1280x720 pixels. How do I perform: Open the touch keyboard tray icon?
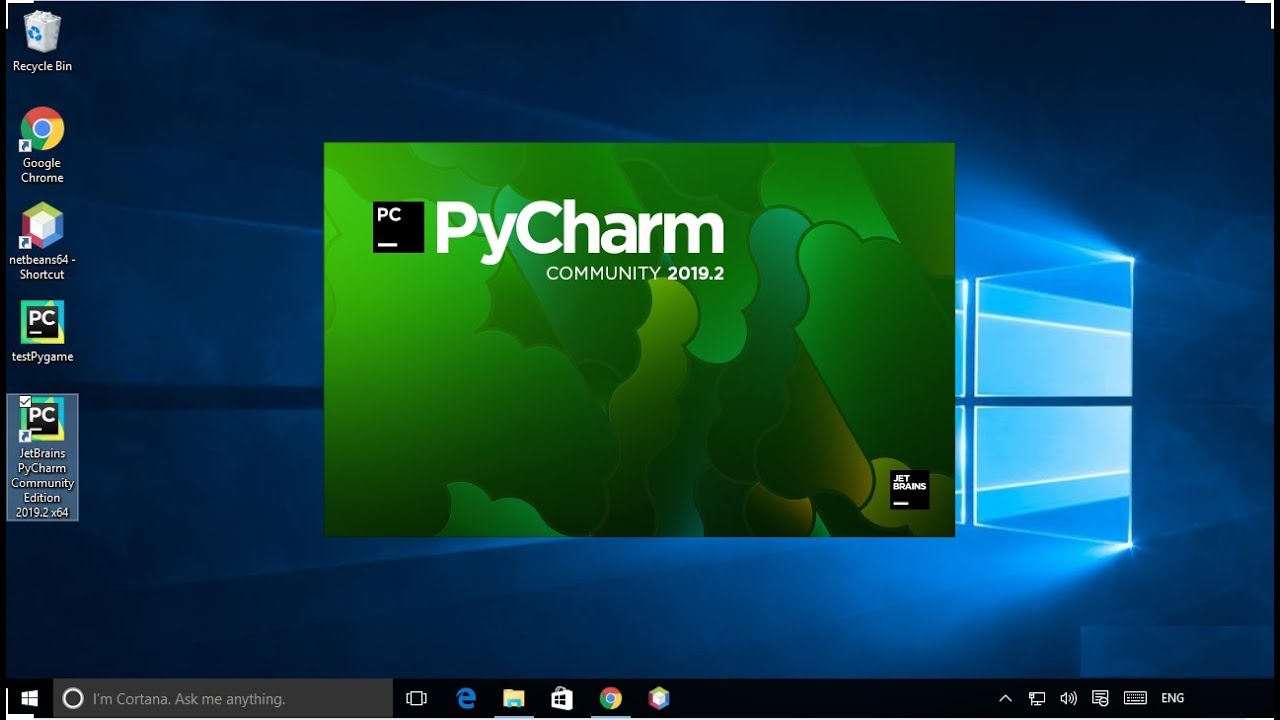pos(1135,698)
